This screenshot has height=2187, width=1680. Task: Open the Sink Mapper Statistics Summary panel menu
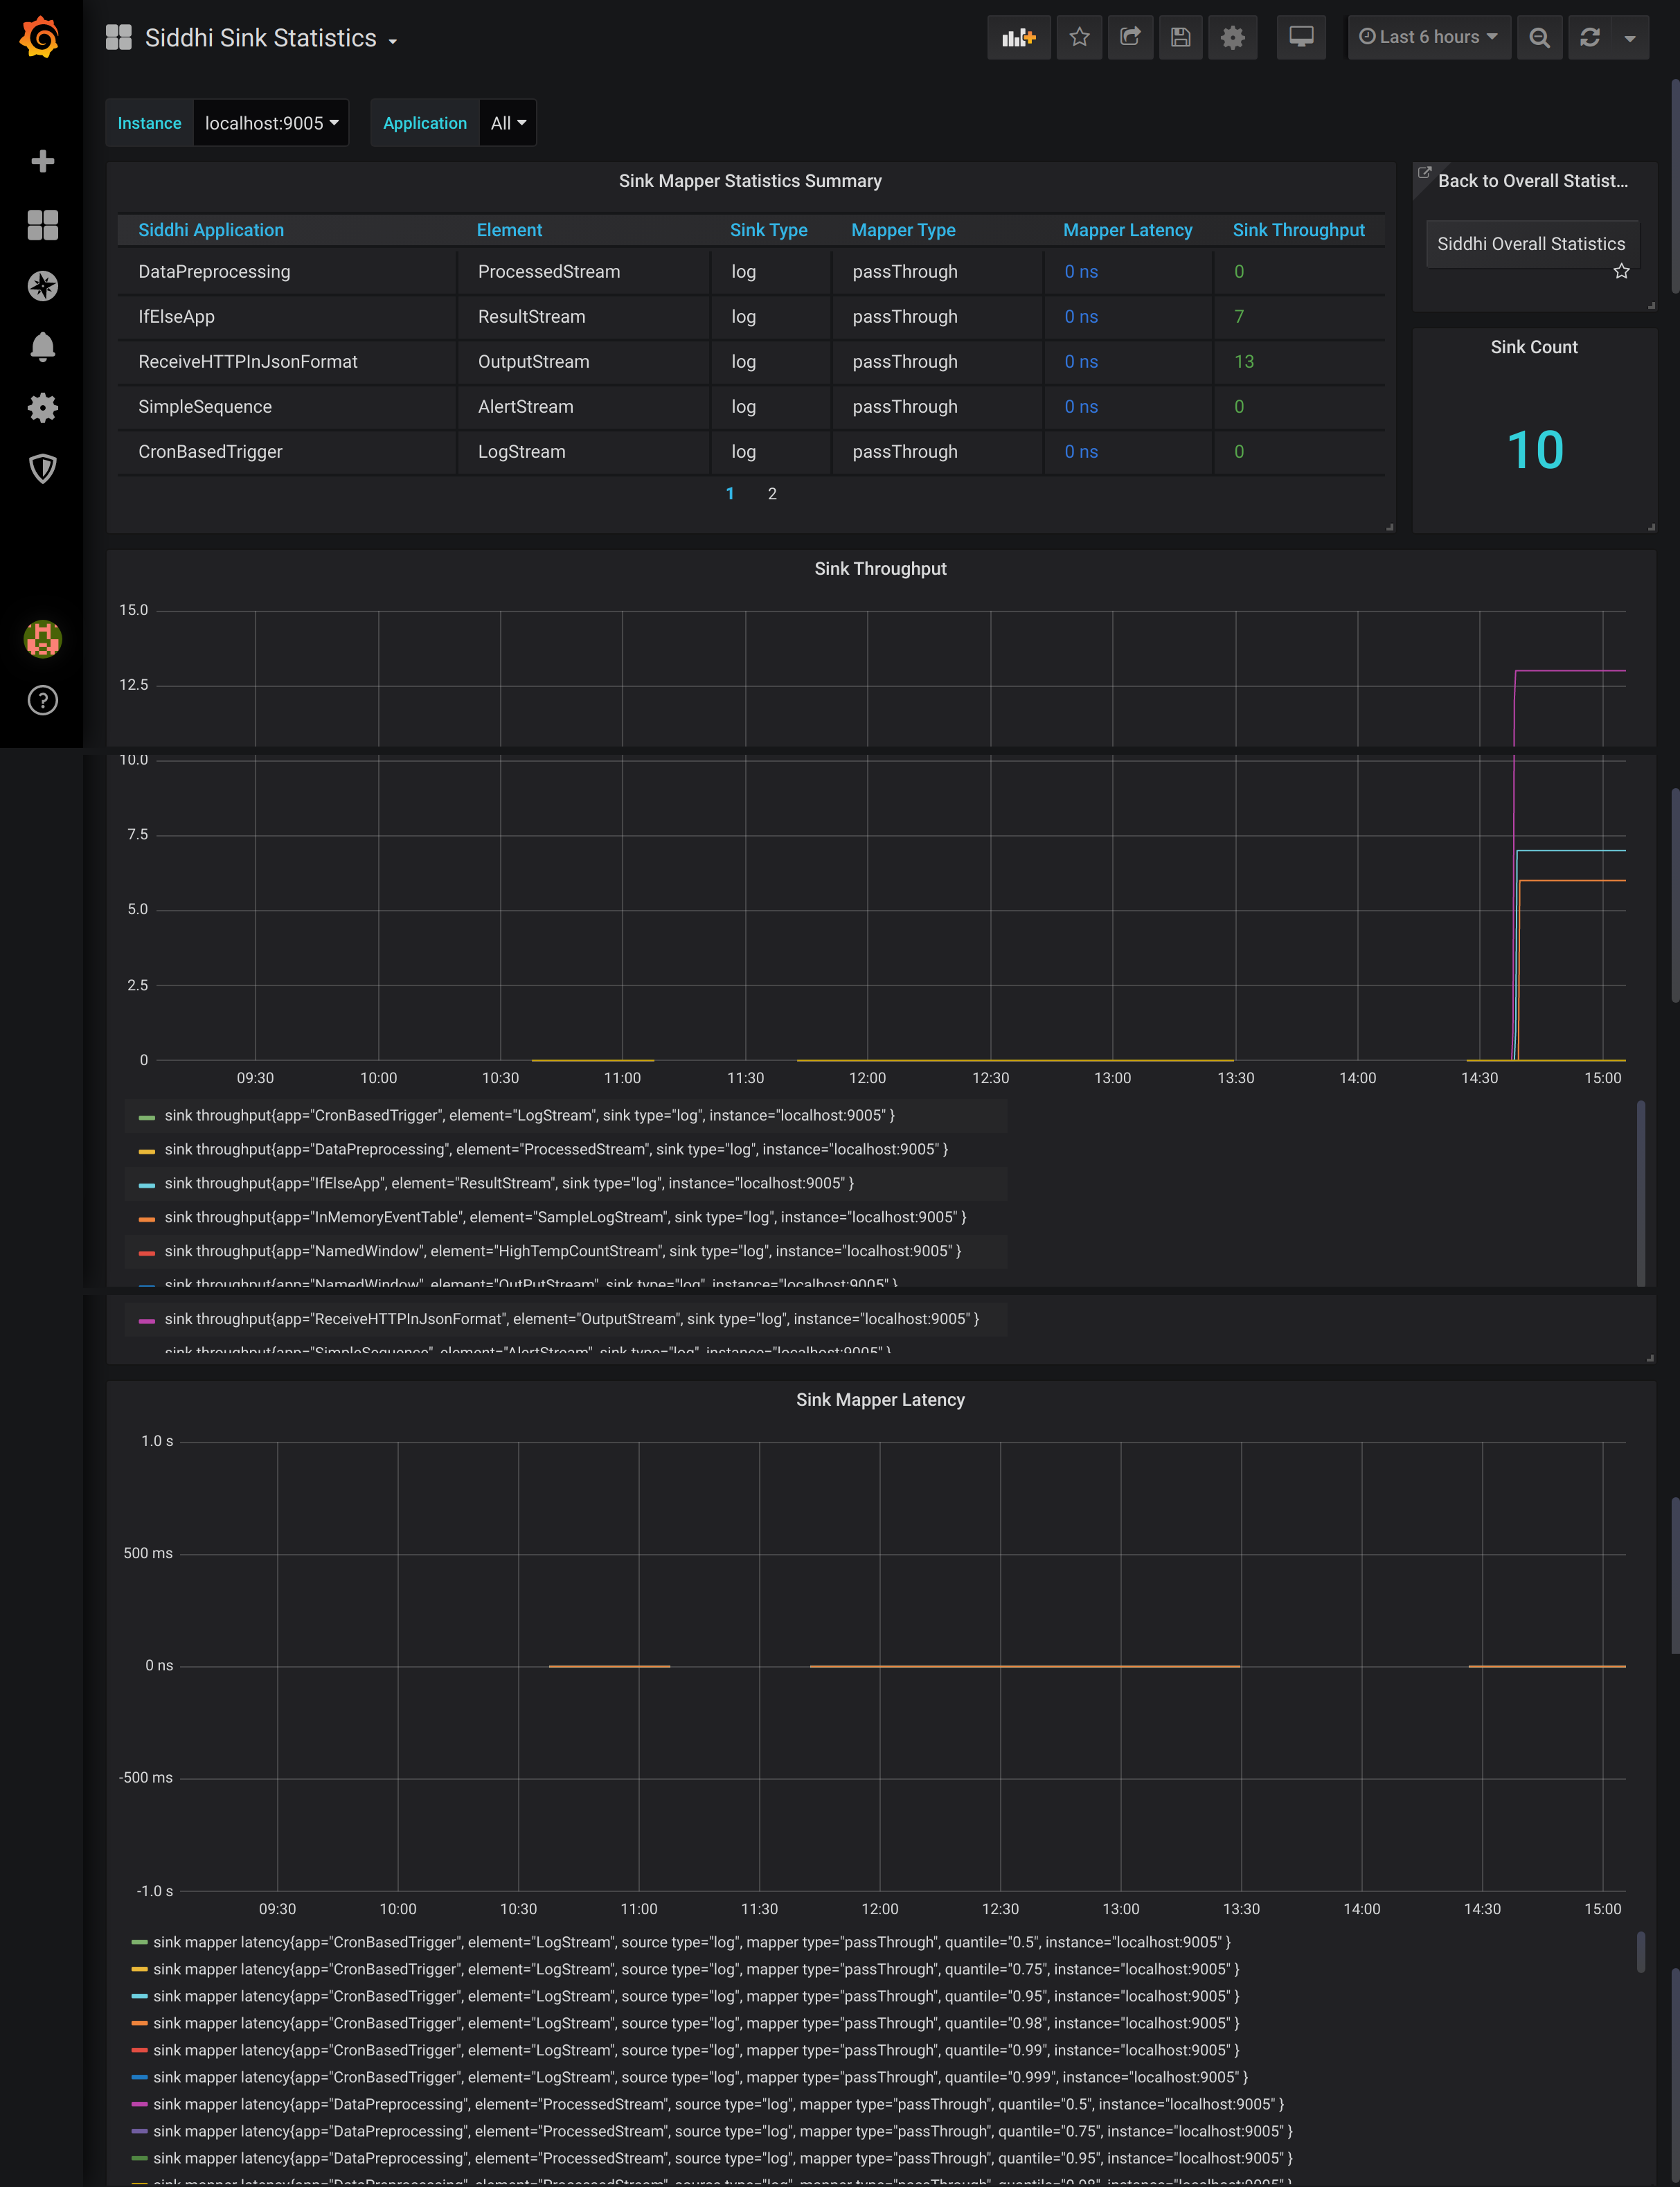[x=750, y=181]
